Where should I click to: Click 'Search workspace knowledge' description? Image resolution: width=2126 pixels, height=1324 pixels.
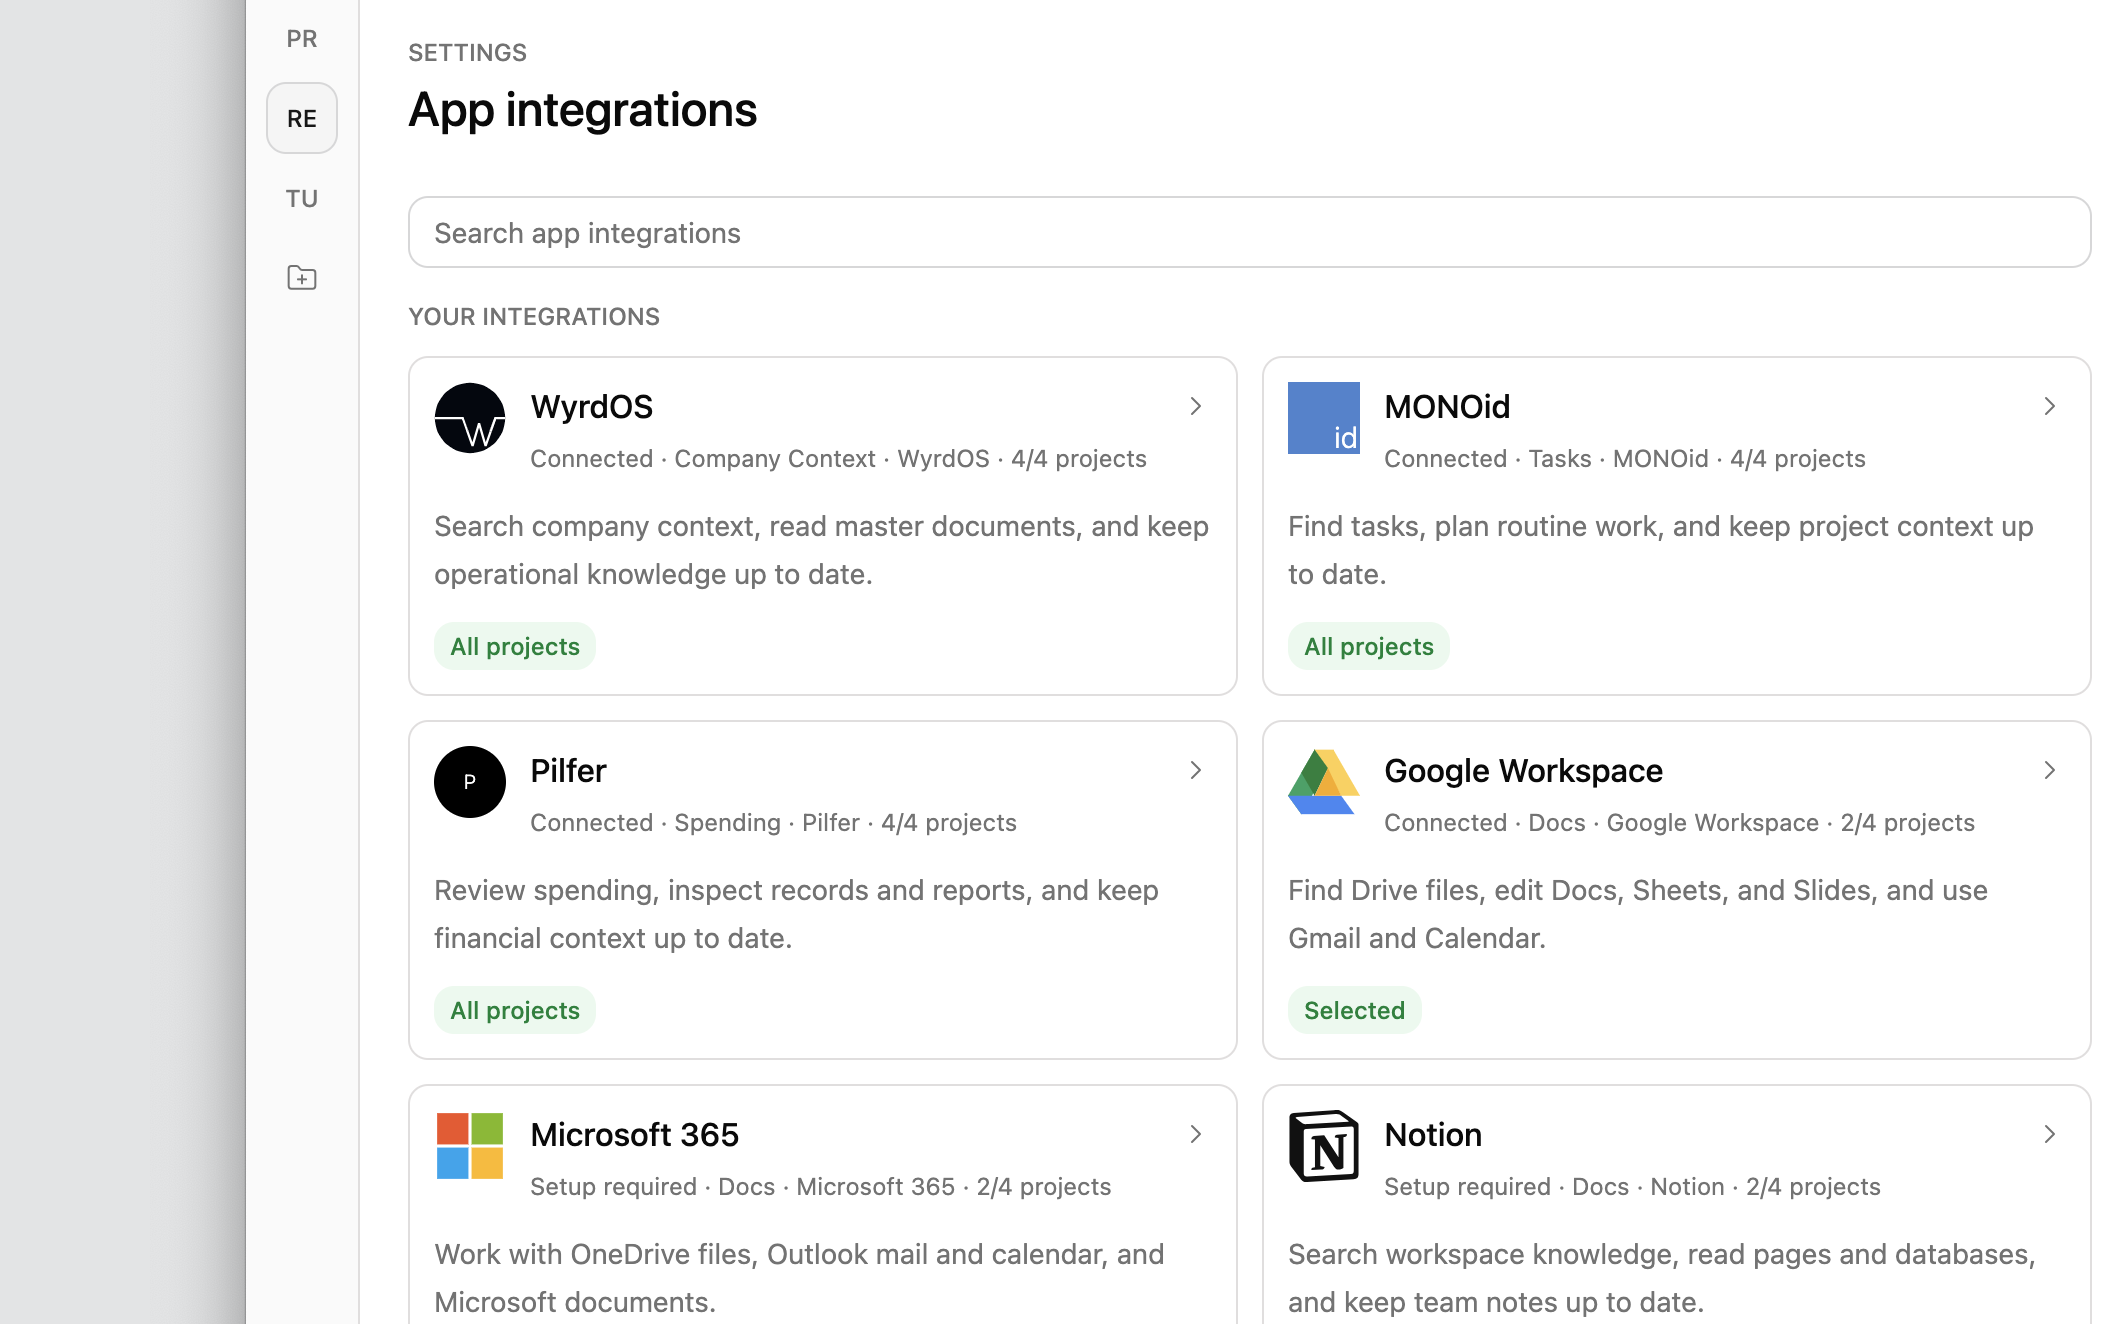pos(1662,1278)
